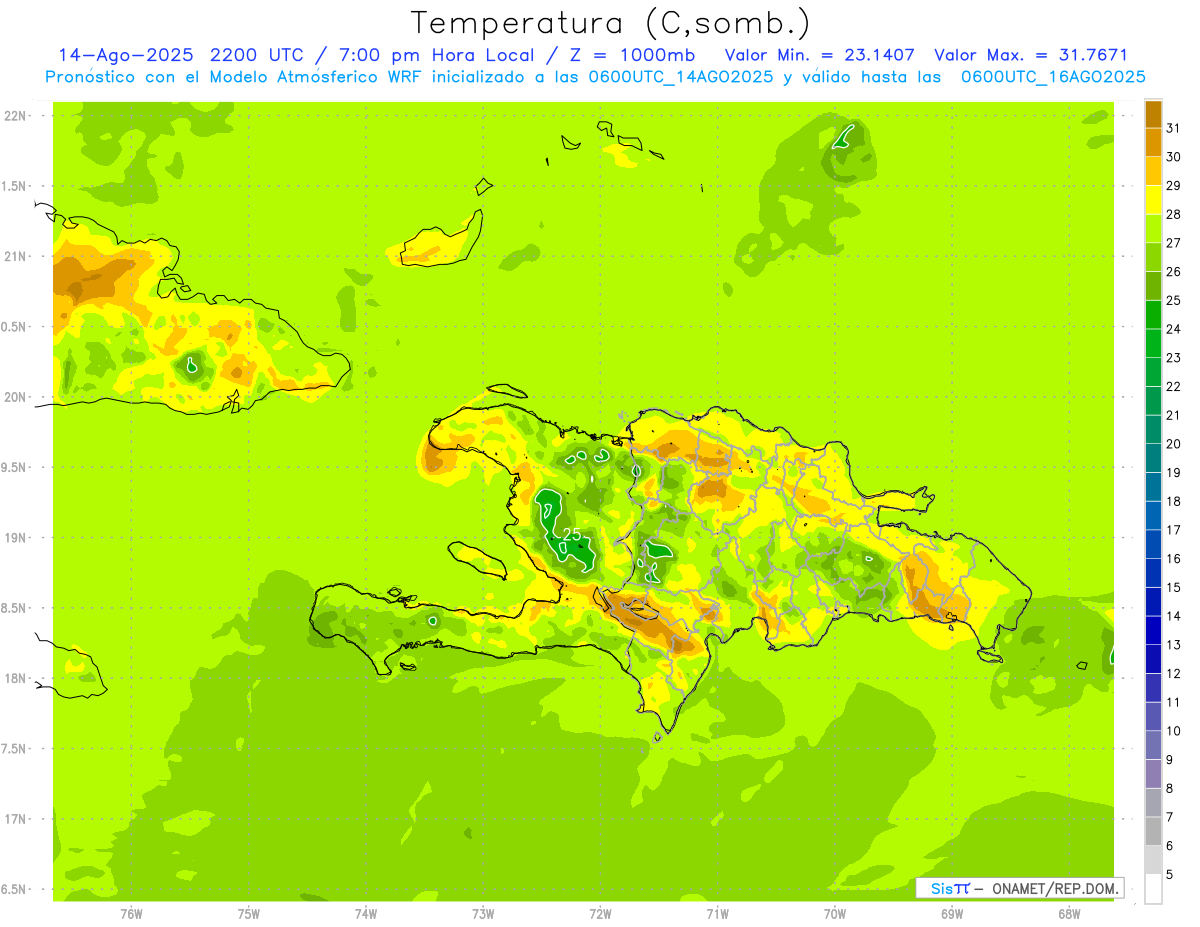This screenshot has width=1200, height=927.
Task: Click "Valor Min. = 23.1407" text
Action: pyautogui.click(x=820, y=56)
